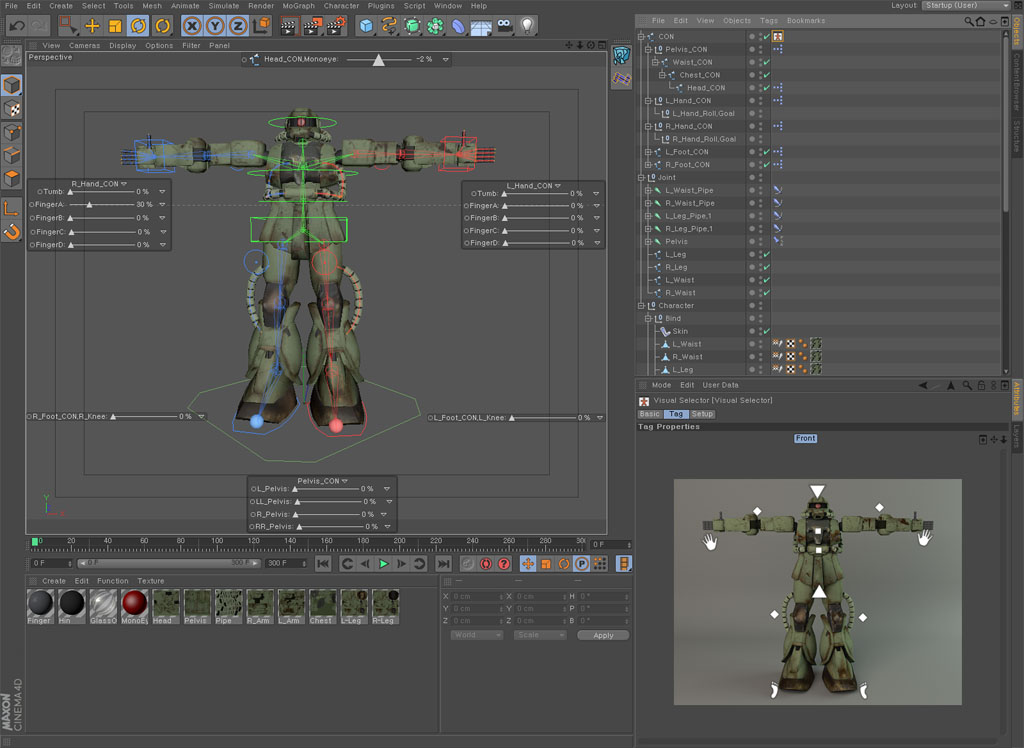Open the spline pen tool icon
Viewport: 1024px width, 748px height.
pos(389,26)
